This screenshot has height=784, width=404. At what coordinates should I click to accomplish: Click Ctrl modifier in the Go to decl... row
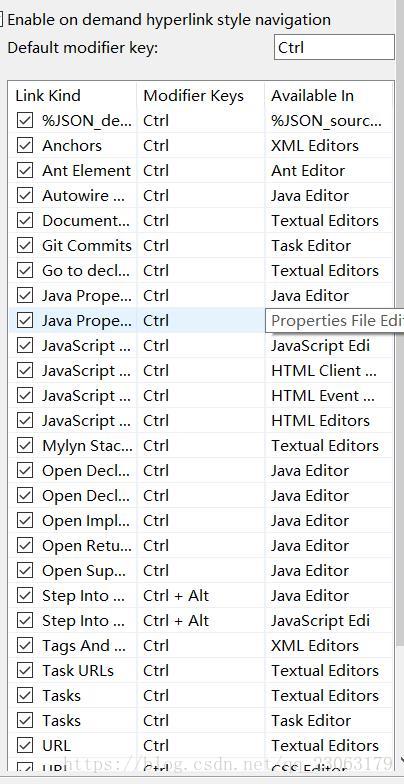156,270
